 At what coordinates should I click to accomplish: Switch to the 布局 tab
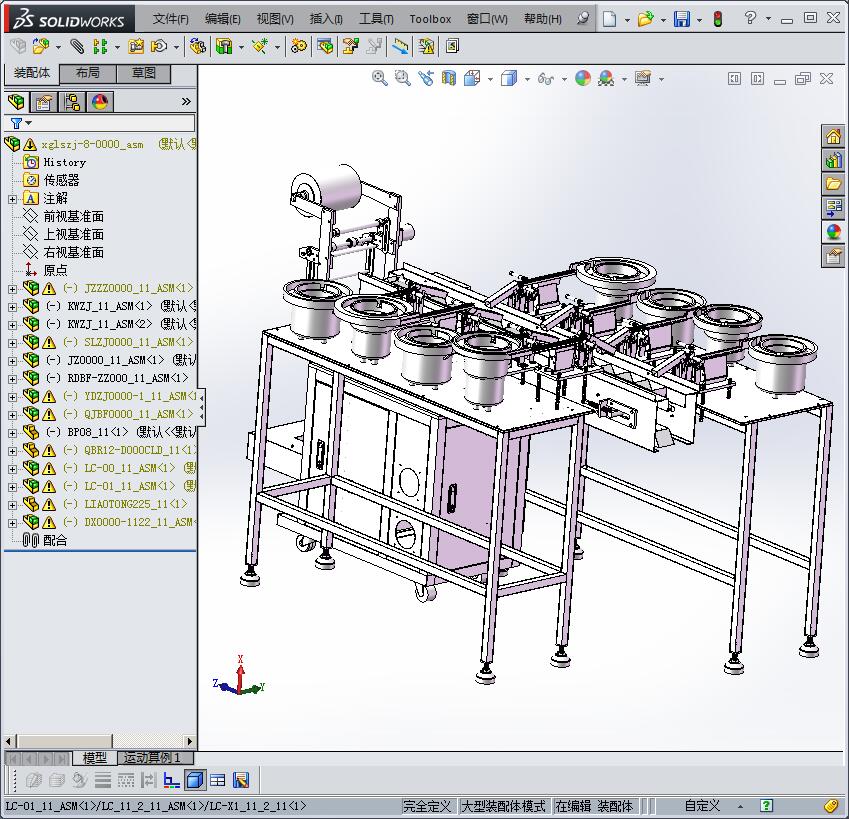click(87, 73)
